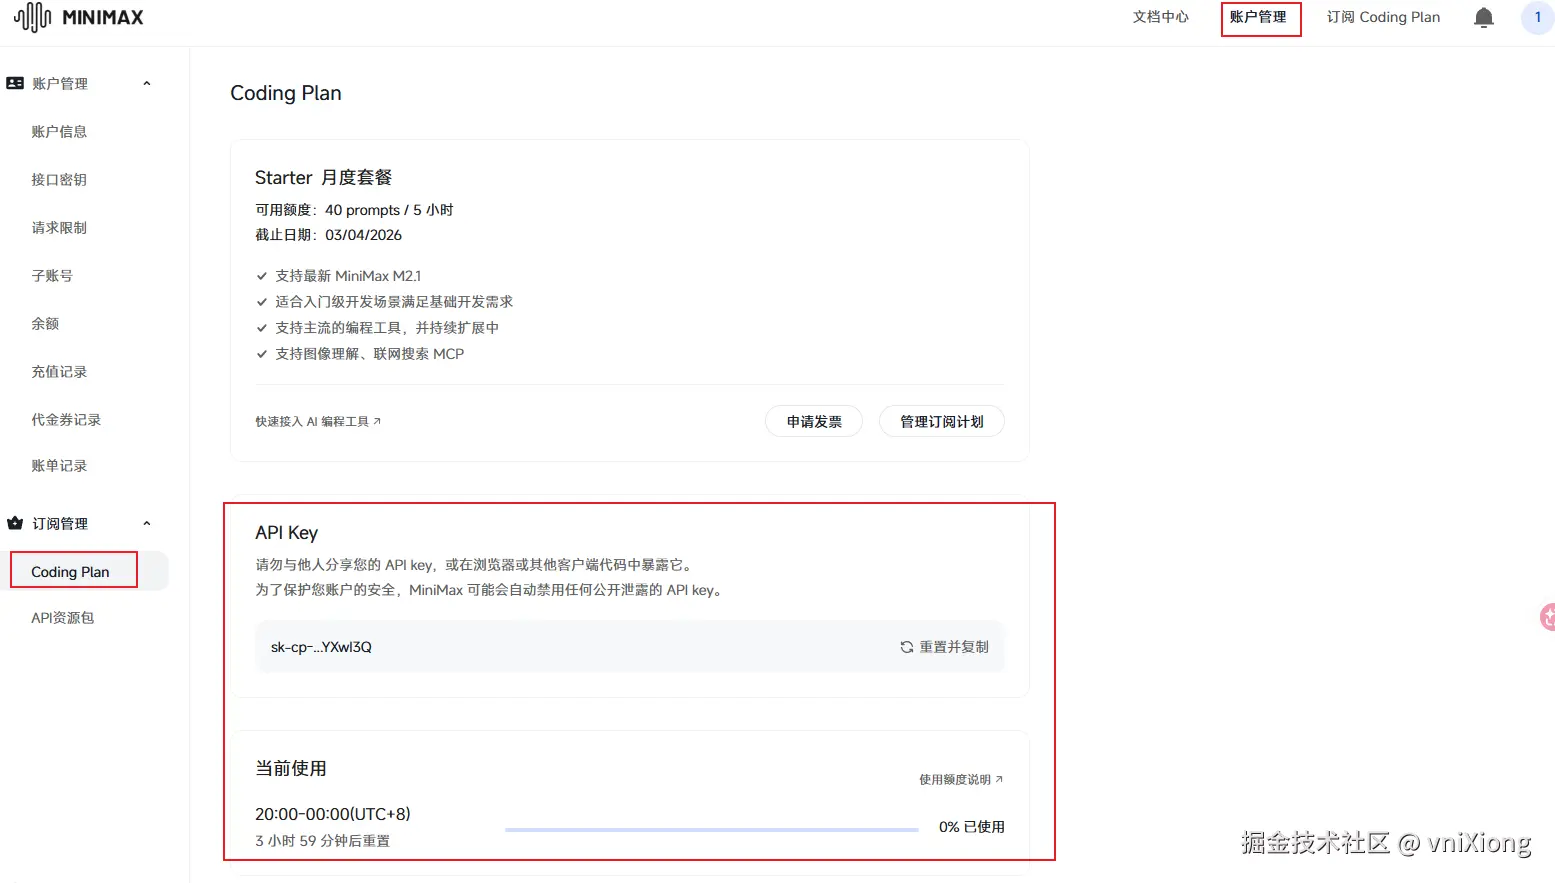This screenshot has width=1555, height=883.
Task: Click the 重置并复制 API key button
Action: [x=944, y=647]
